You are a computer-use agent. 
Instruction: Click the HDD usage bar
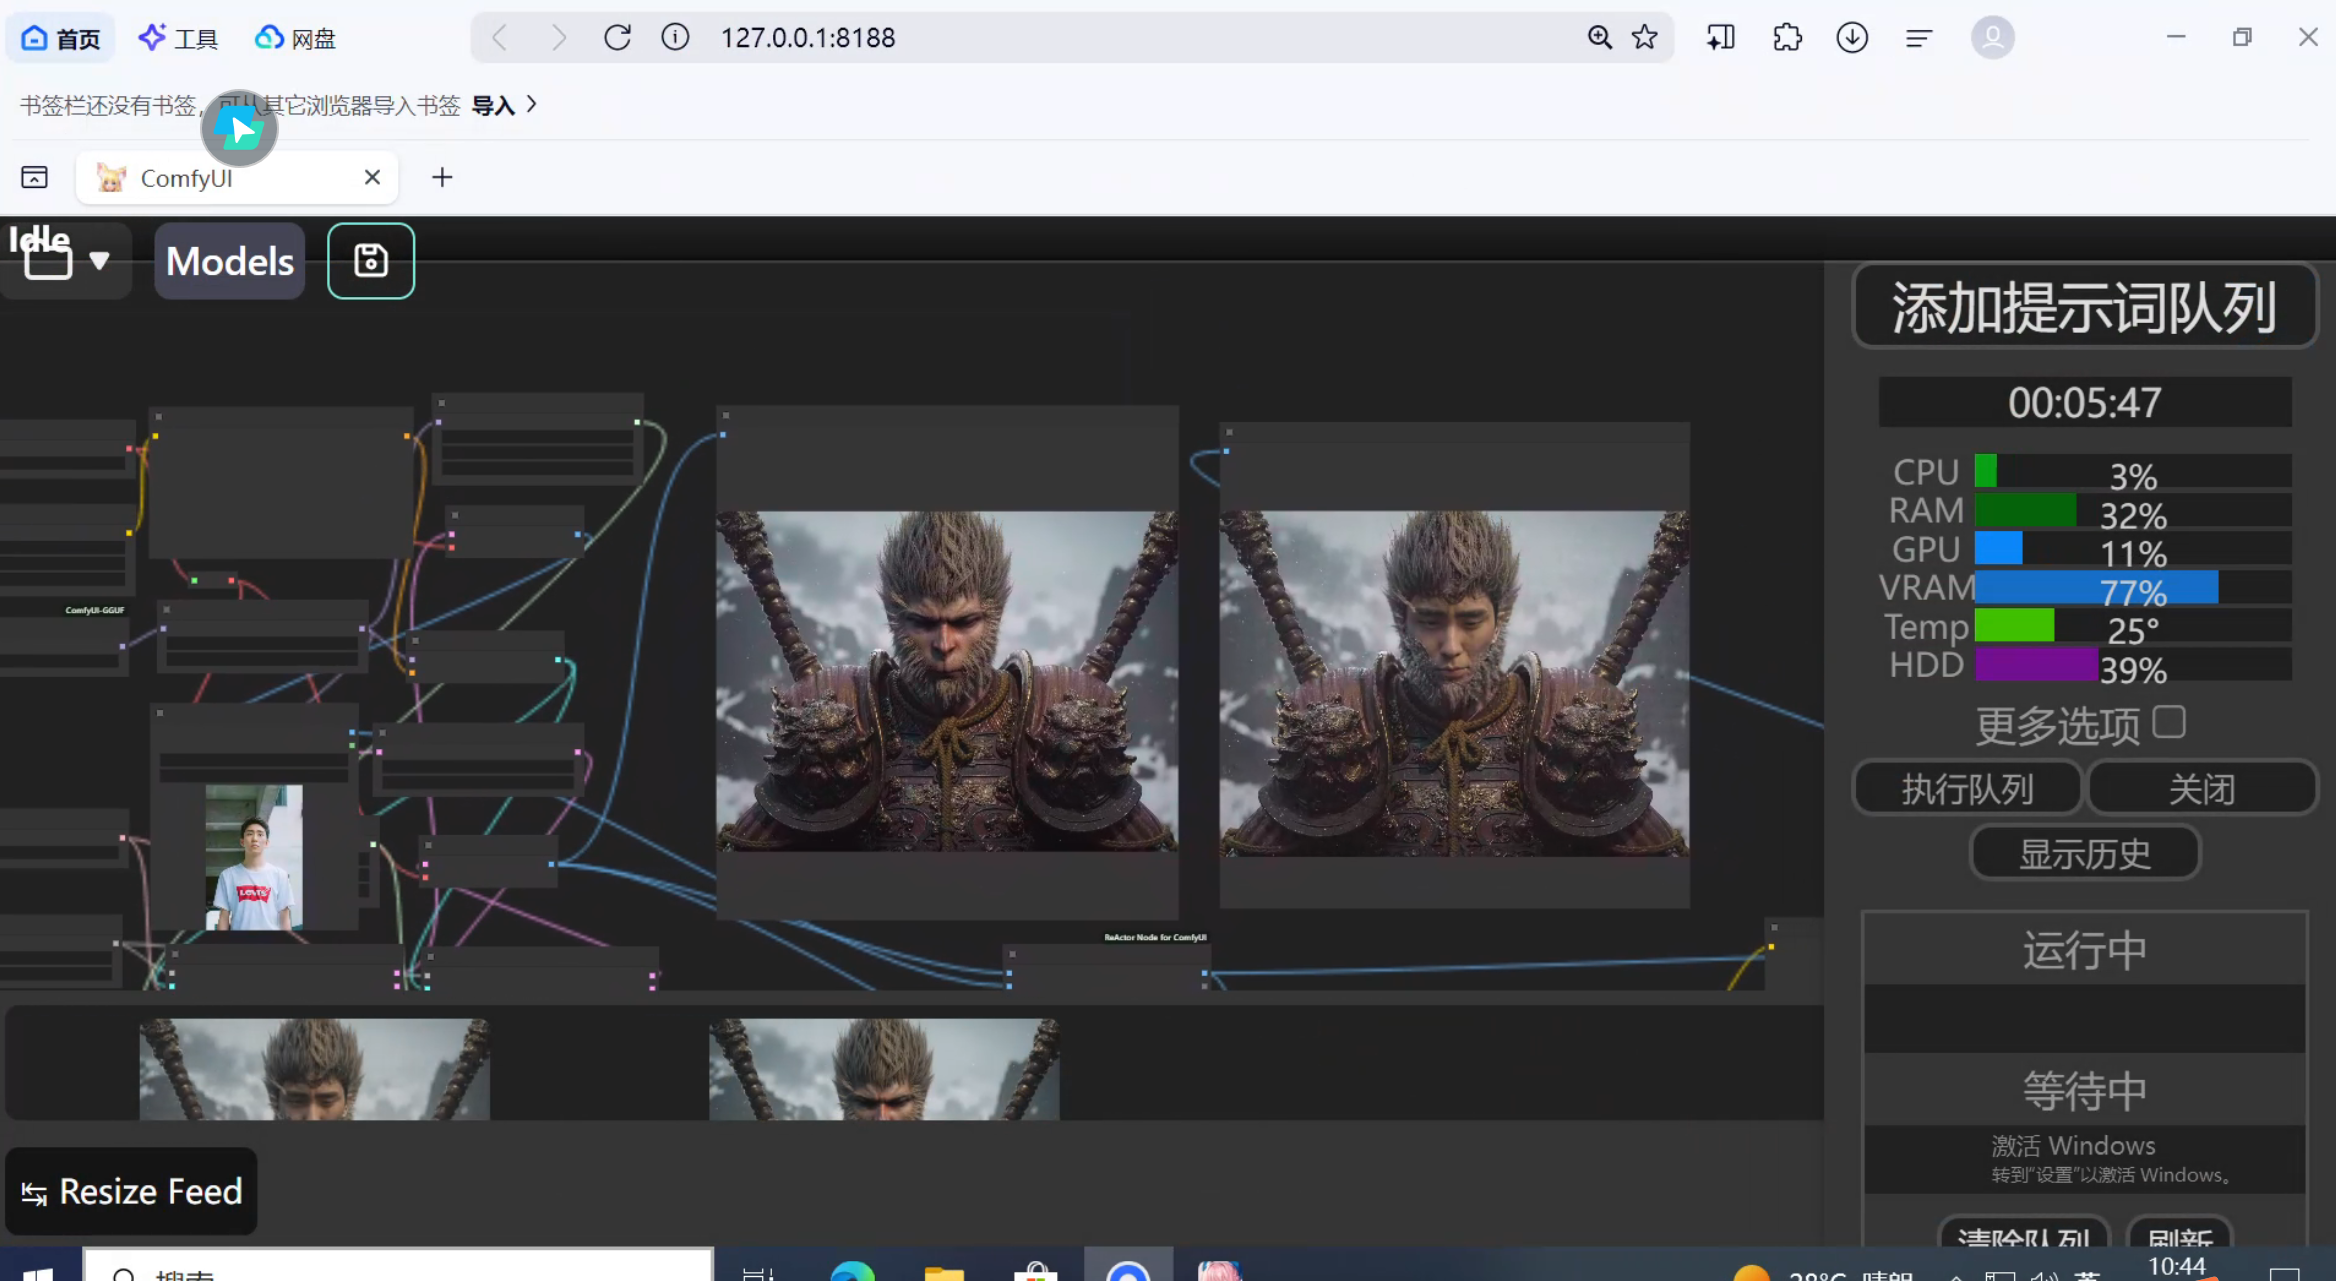point(2132,665)
